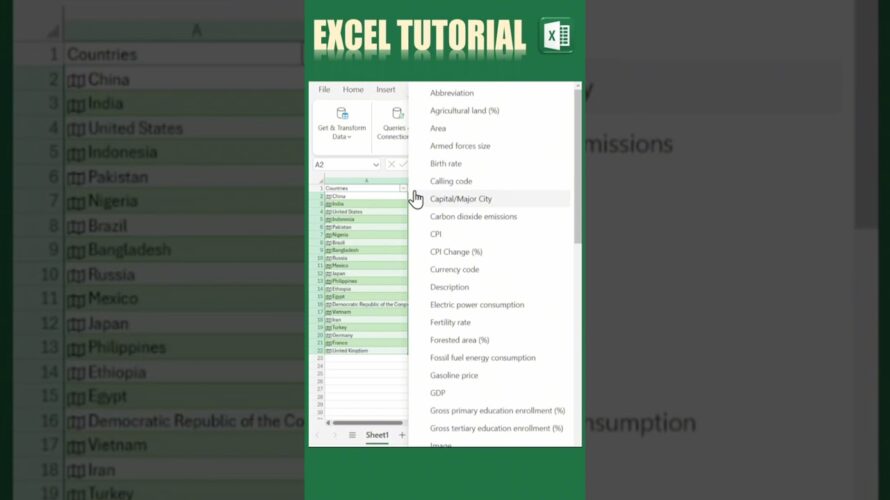Add a new sheet with plus icon

point(402,435)
